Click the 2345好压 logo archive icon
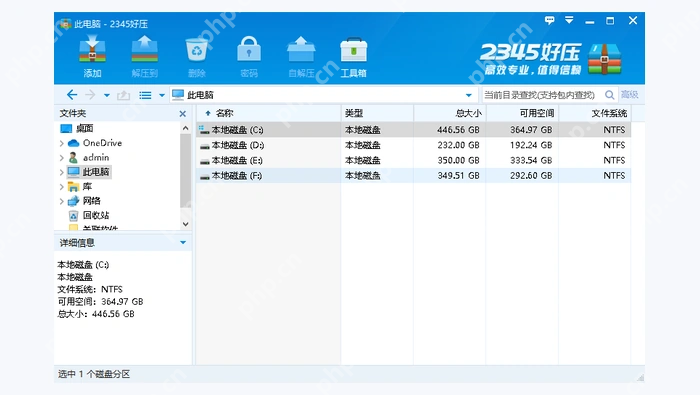The height and width of the screenshot is (395, 700). click(x=604, y=59)
